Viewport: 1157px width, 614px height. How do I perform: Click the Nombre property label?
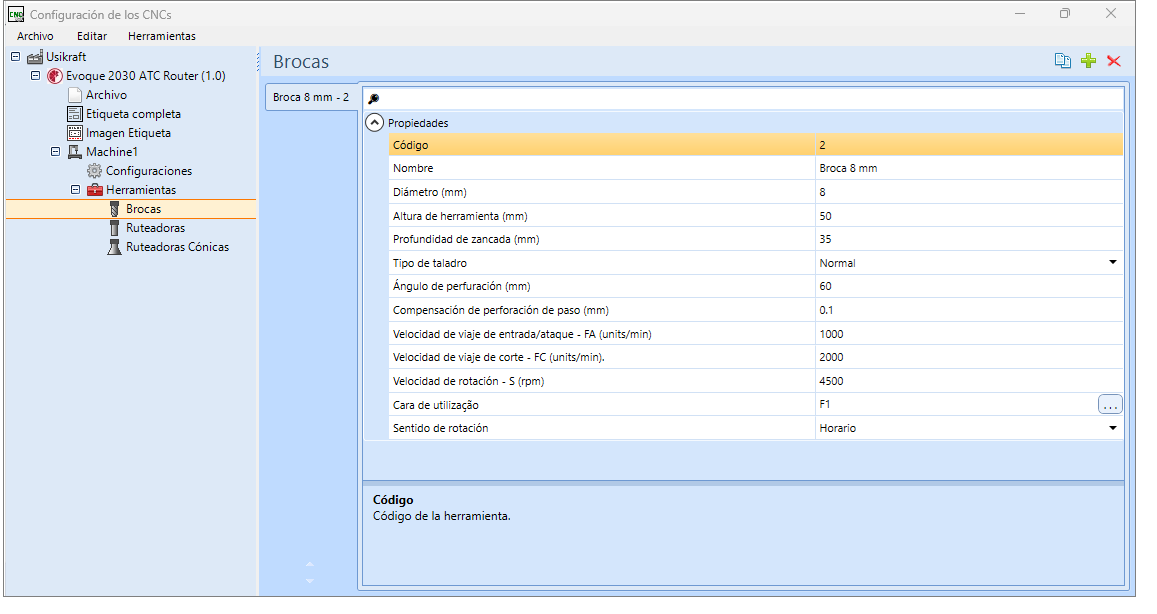[x=413, y=168]
